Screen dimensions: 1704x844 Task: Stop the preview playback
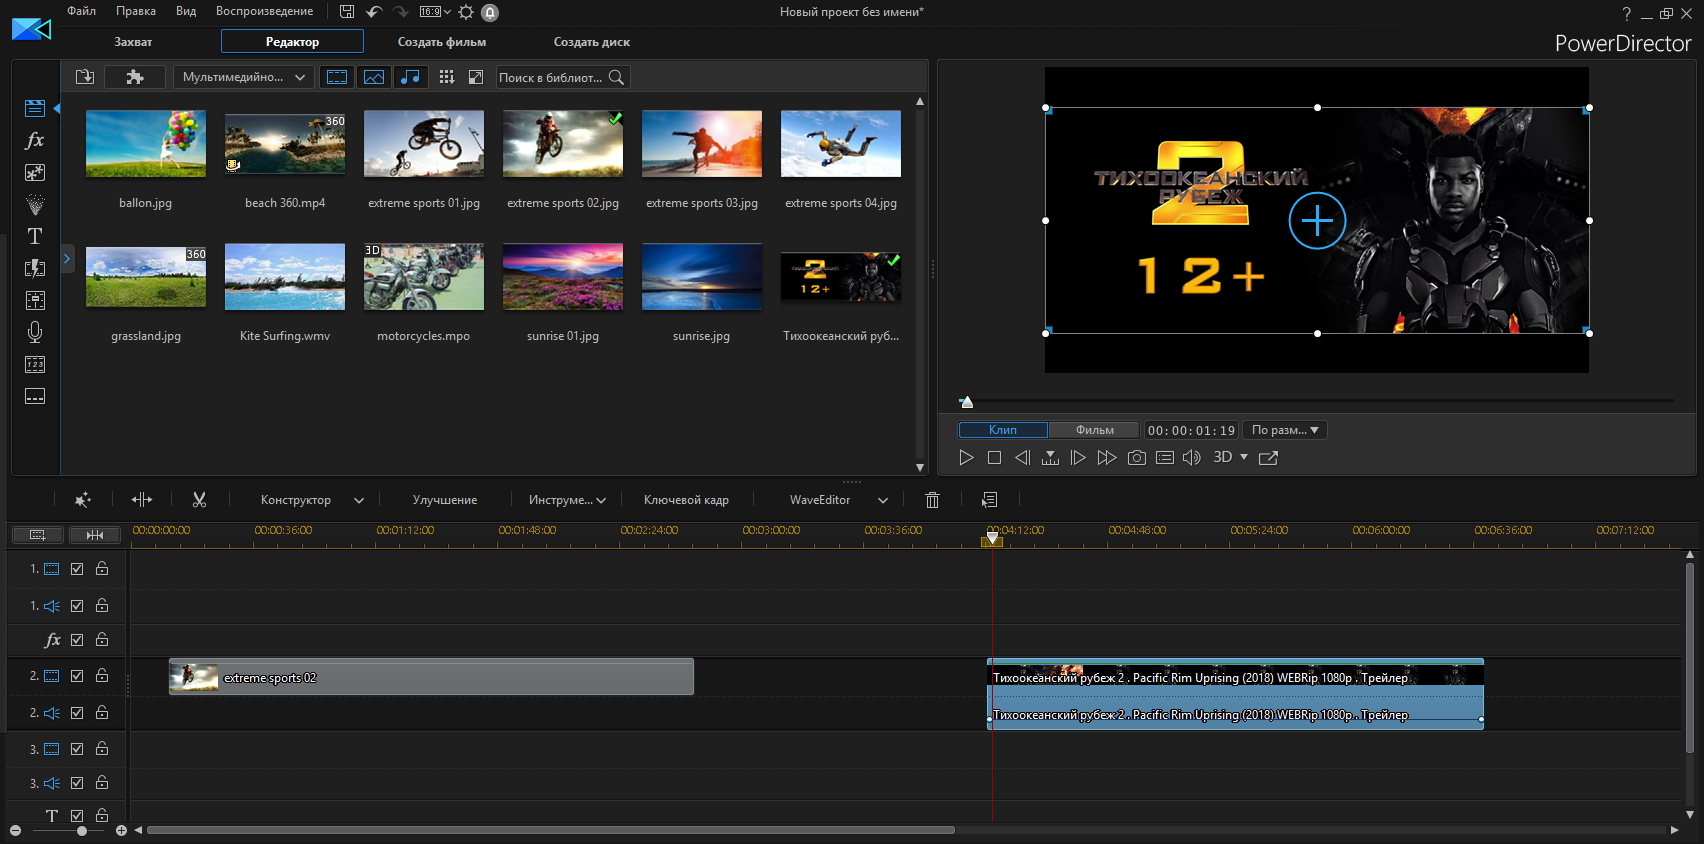click(x=994, y=458)
